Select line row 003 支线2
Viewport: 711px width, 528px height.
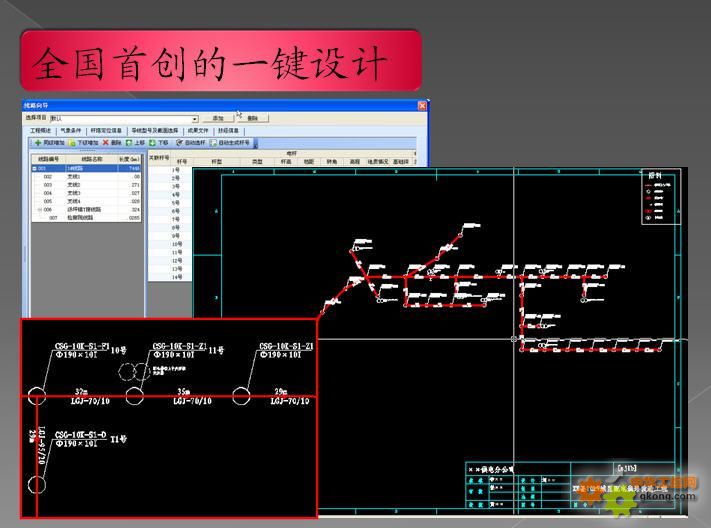click(x=86, y=185)
